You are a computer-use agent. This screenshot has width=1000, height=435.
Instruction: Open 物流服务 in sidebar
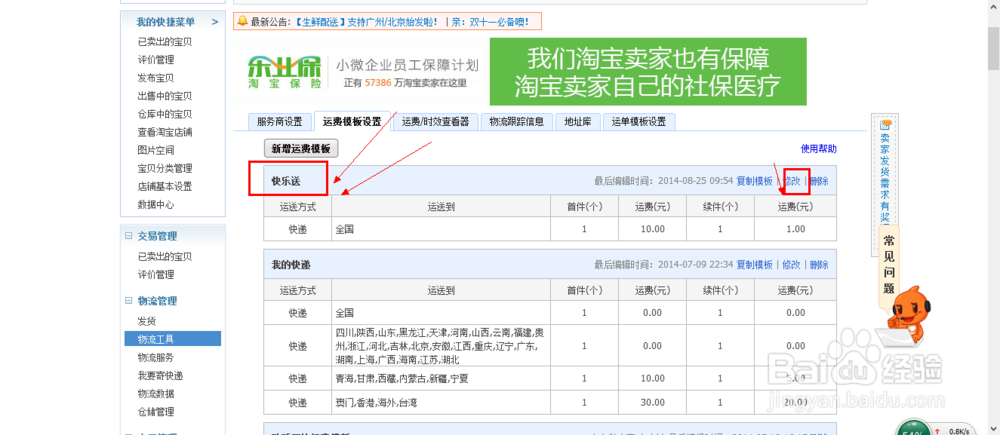pos(156,357)
